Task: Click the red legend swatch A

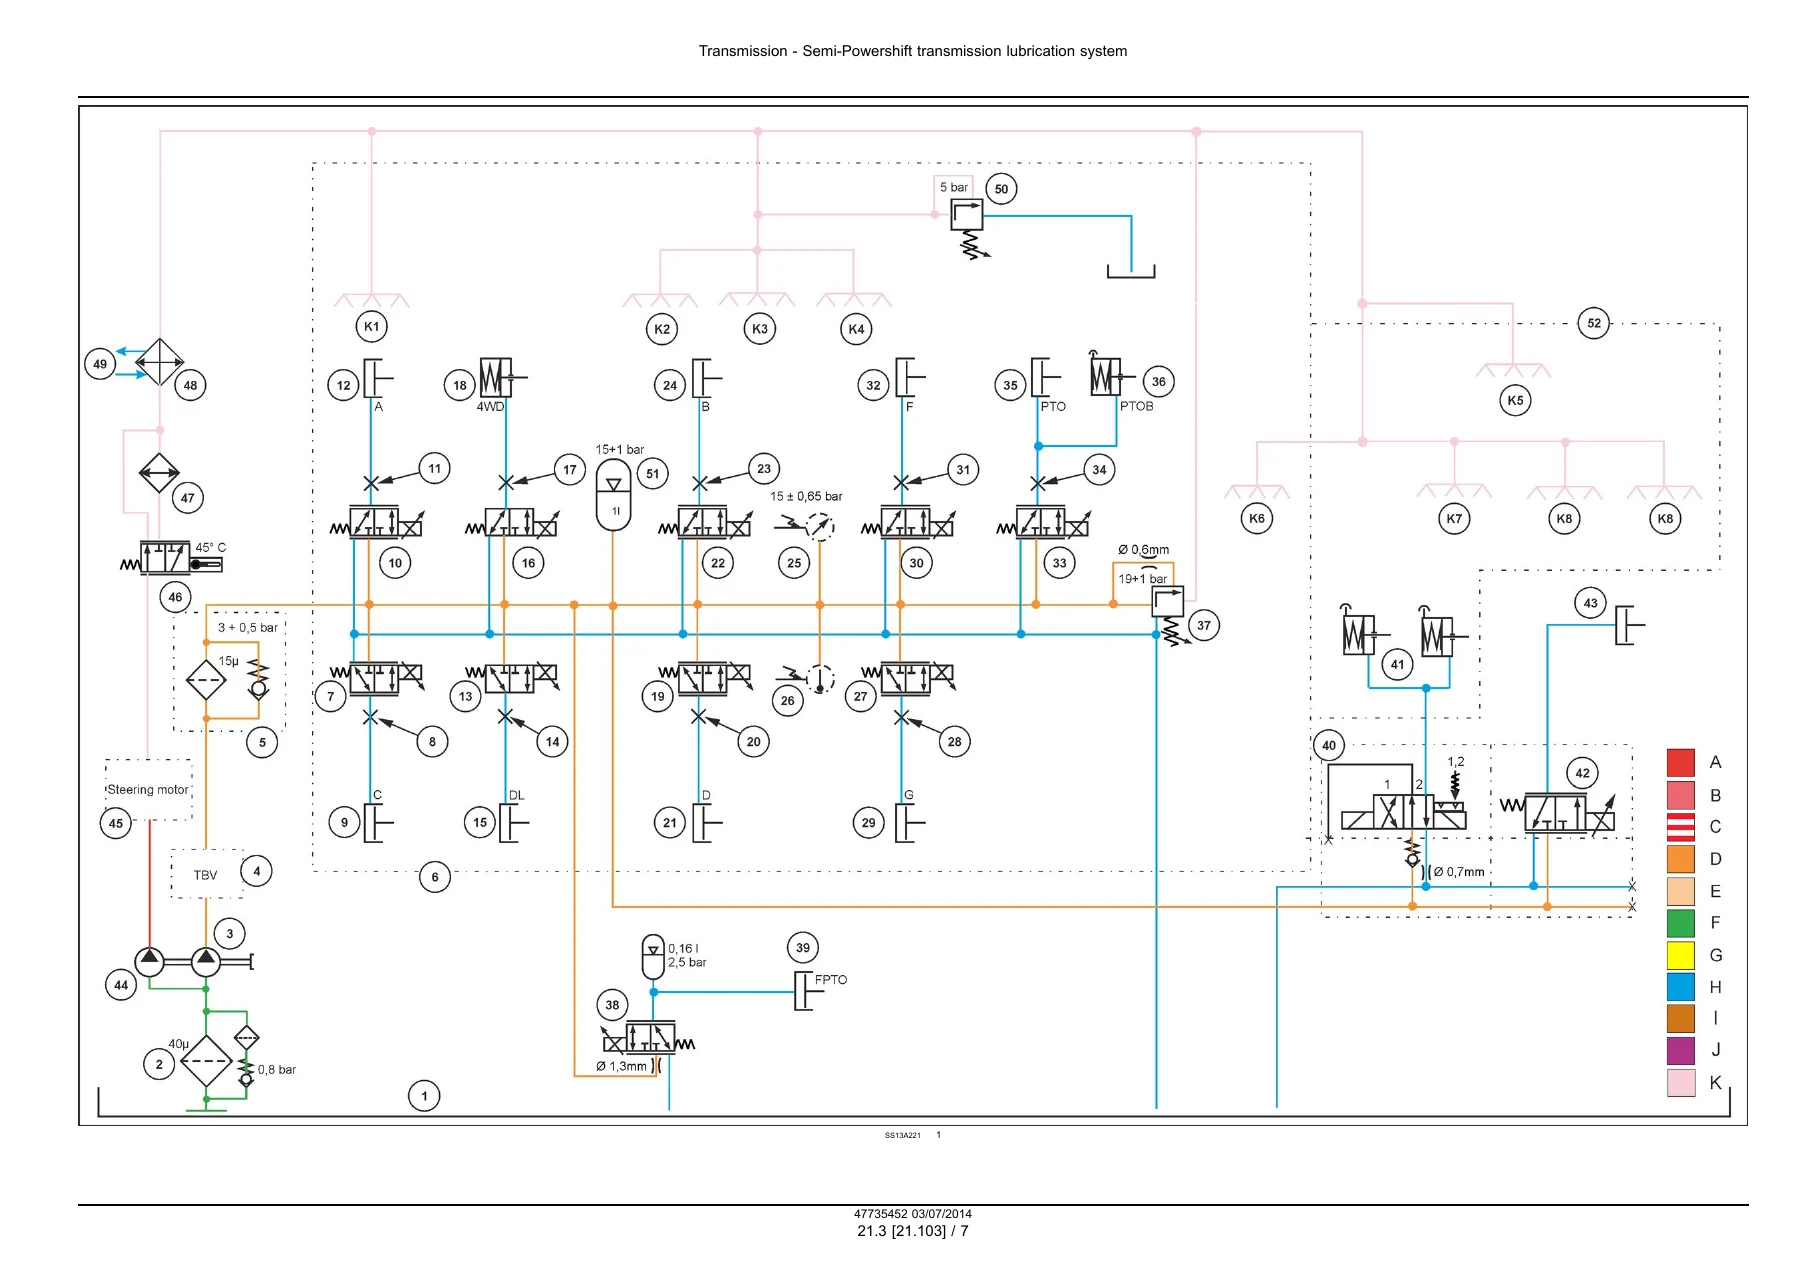Action: point(1680,762)
